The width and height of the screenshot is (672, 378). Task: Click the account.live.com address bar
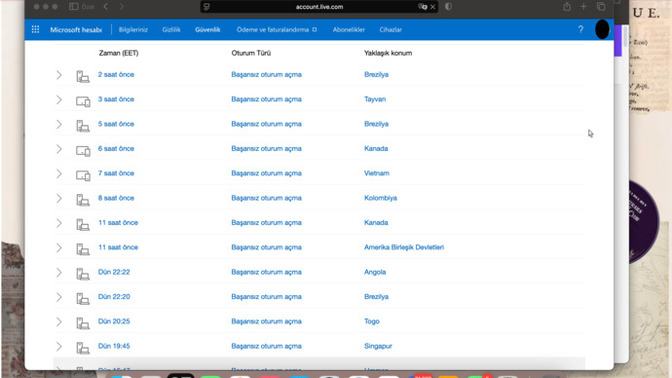(x=319, y=6)
